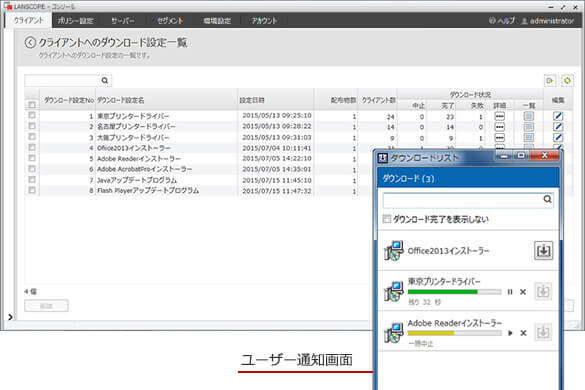Check the box for Flash Playerアップデートプログラム
Screen dimensions: 585x390
(32, 190)
